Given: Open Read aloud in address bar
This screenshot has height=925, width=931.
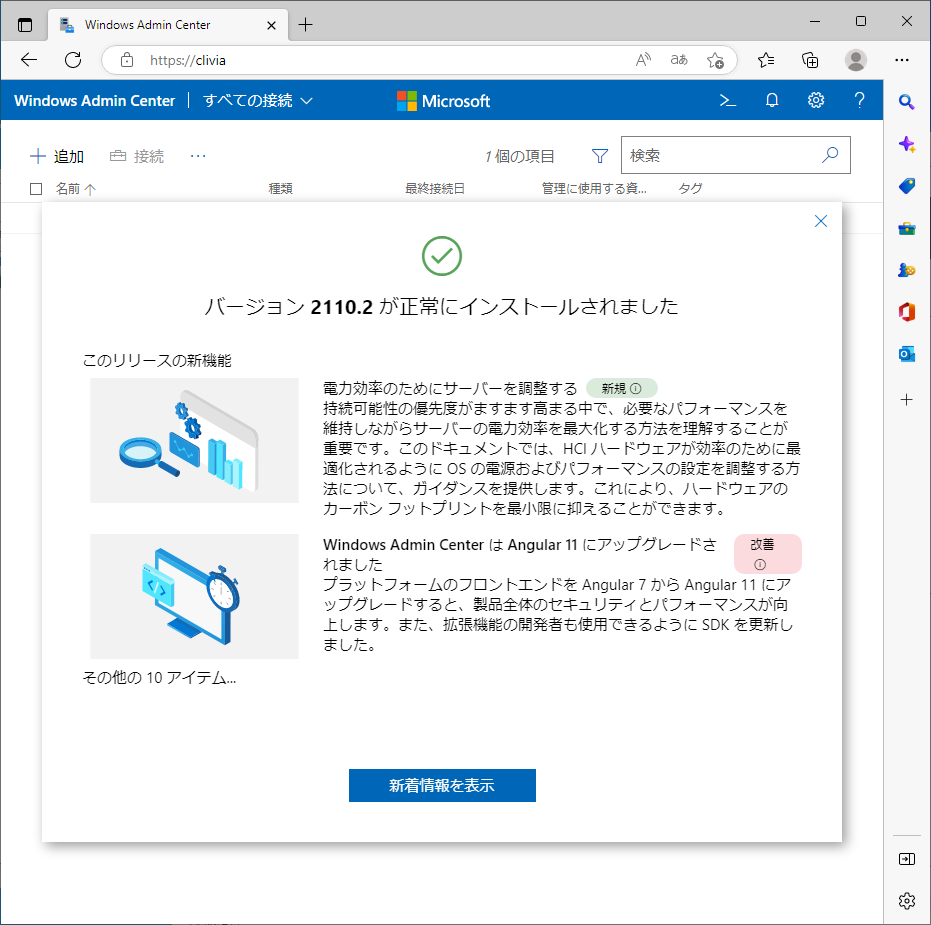Looking at the screenshot, I should point(643,60).
